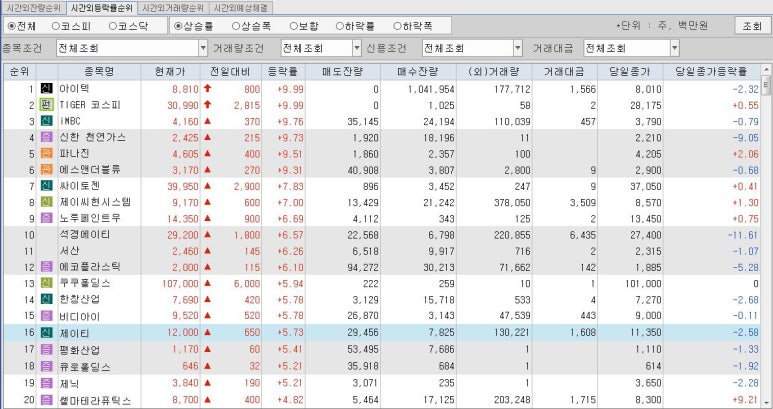Click the teal badge icon beside 제이티
The image size is (773, 409).
[47, 332]
